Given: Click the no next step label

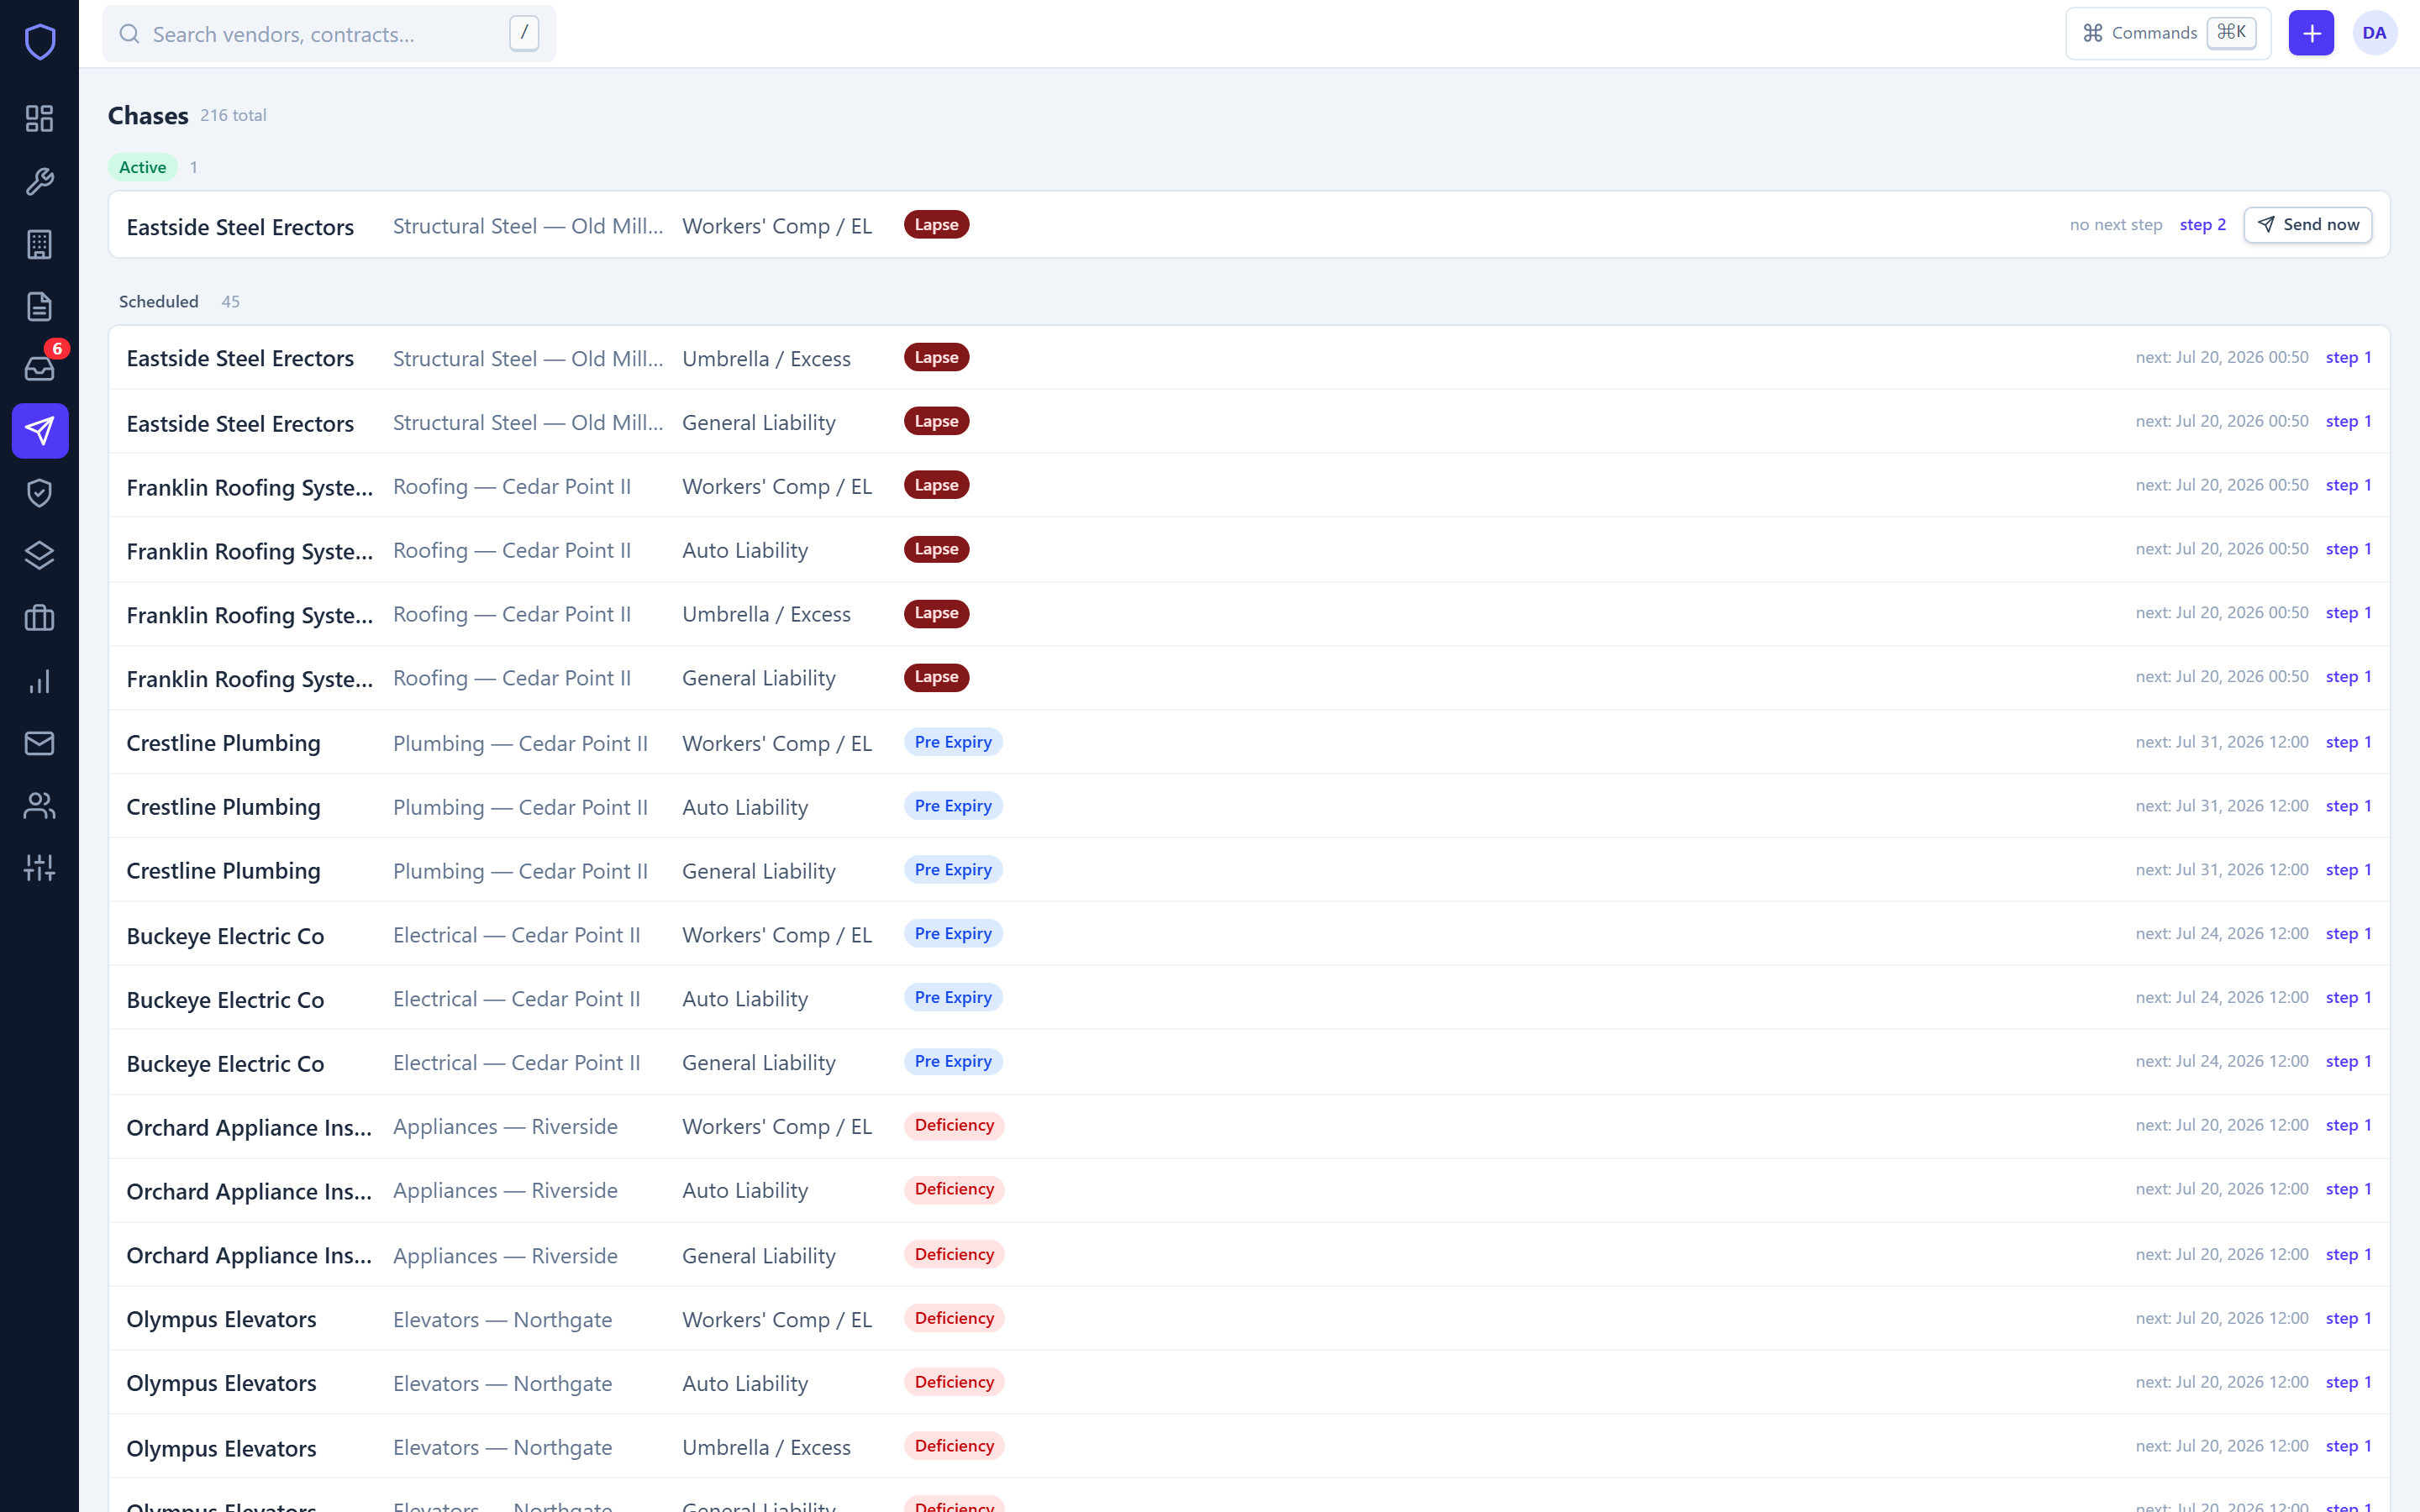Looking at the screenshot, I should point(2116,225).
